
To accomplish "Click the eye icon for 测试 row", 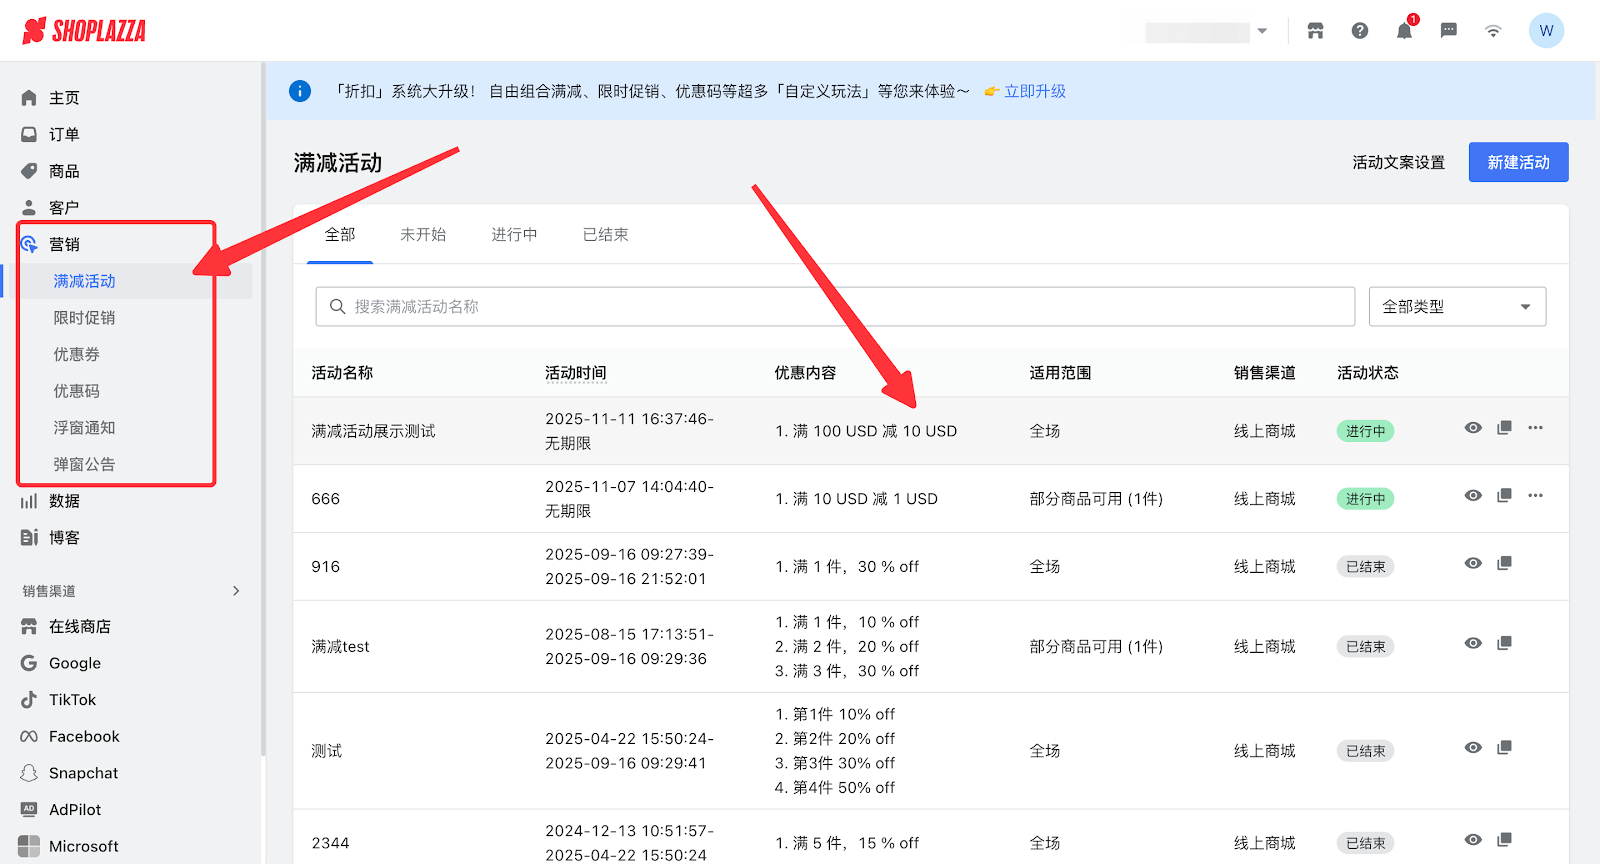I will (x=1473, y=748).
